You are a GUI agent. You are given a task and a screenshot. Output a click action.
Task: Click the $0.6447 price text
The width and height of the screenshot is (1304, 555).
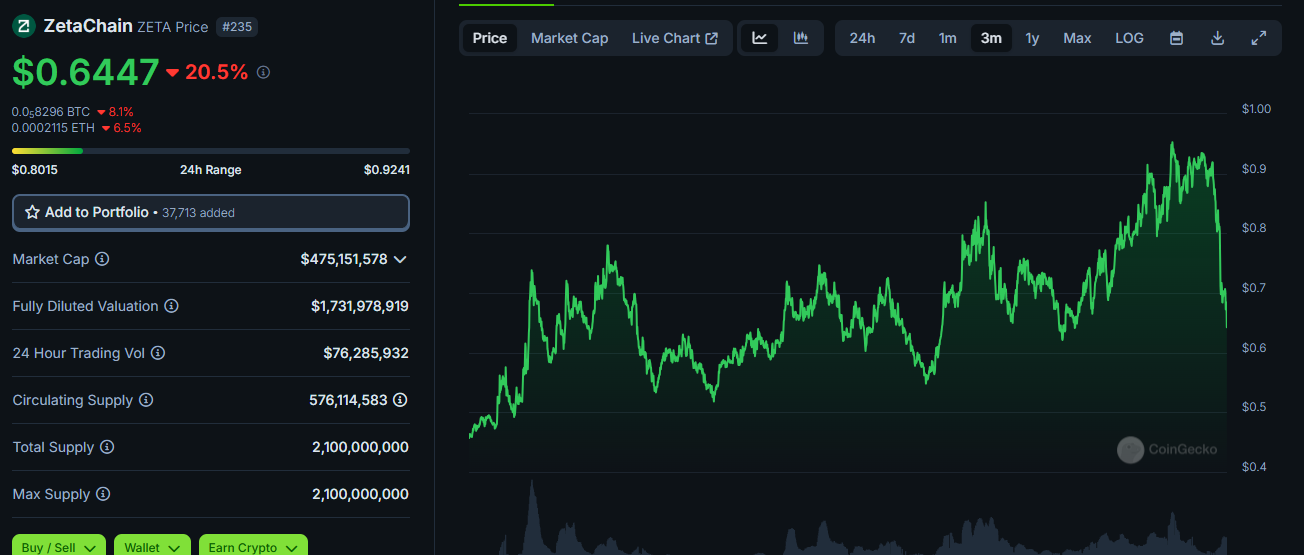coord(85,72)
